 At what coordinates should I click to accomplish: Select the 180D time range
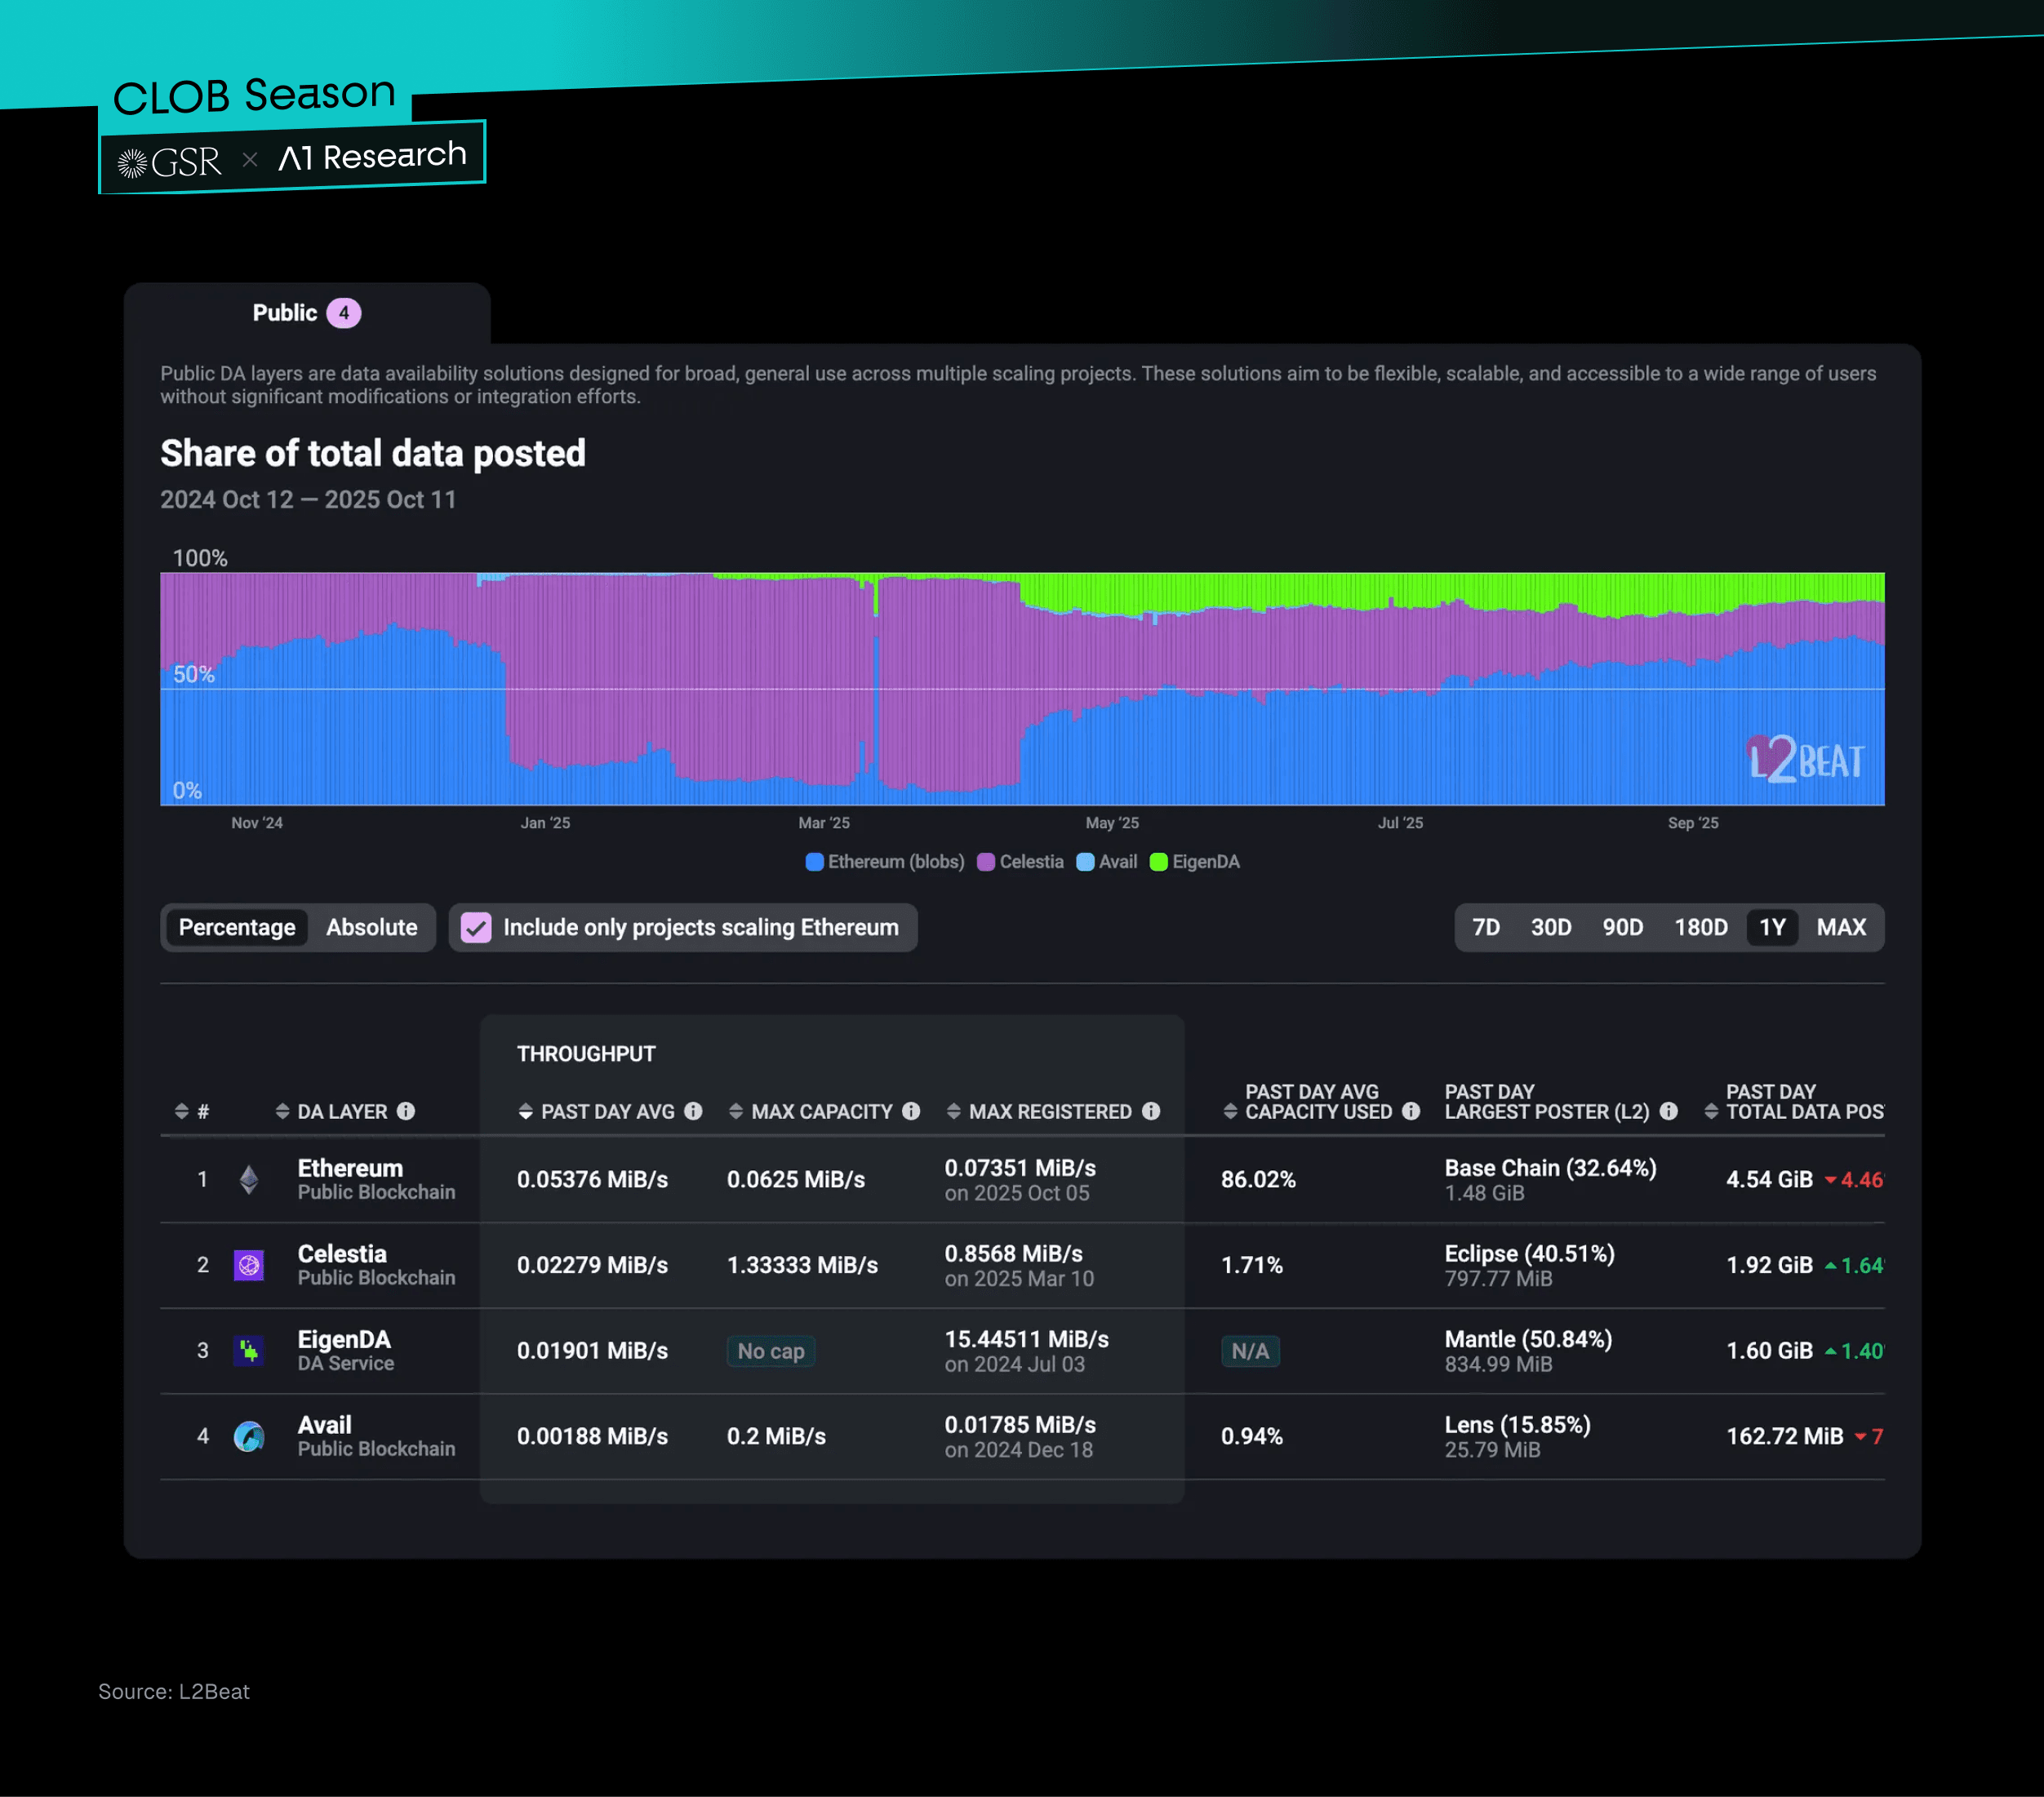(x=1701, y=928)
